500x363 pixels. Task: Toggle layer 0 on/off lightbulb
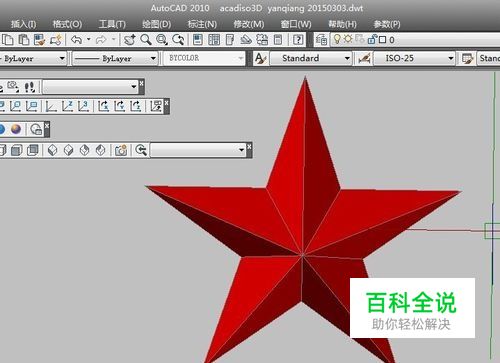coord(337,39)
